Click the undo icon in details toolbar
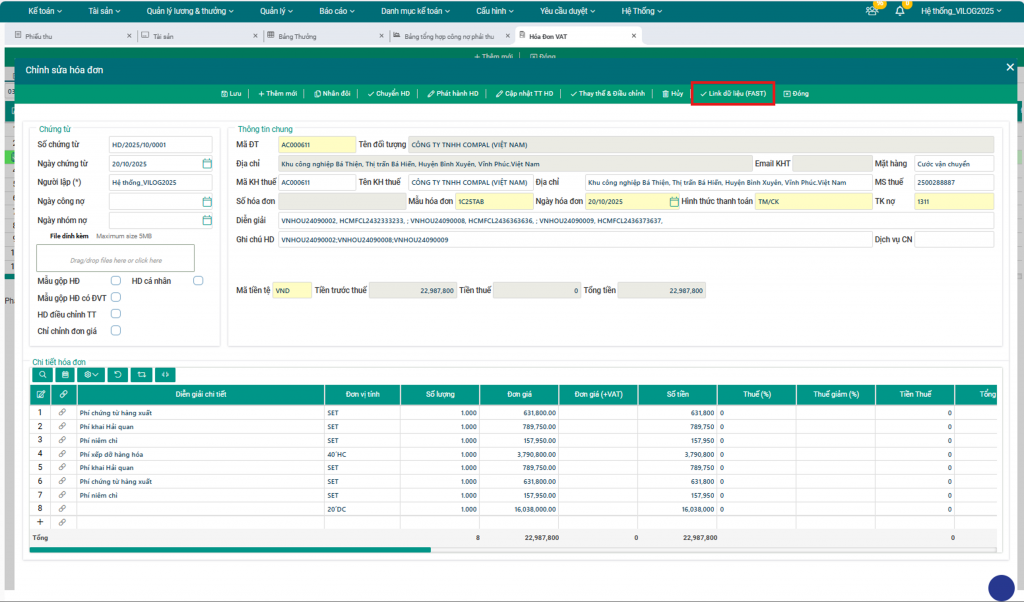The width and height of the screenshot is (1024, 602). (118, 374)
